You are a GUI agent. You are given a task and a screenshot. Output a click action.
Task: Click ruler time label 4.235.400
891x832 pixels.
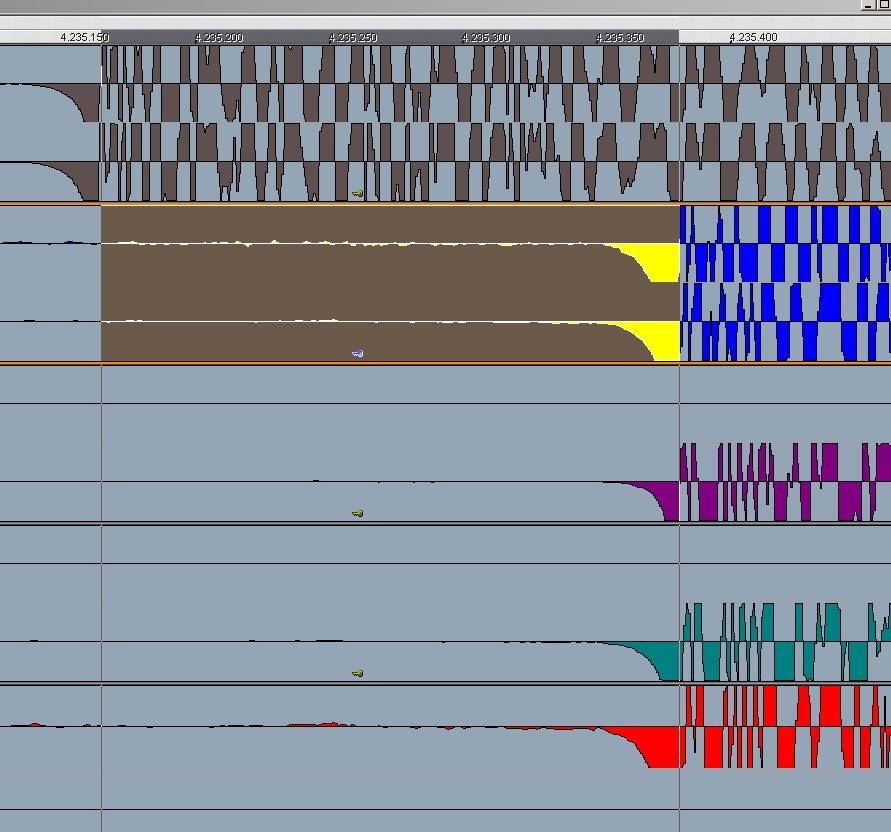click(x=753, y=38)
